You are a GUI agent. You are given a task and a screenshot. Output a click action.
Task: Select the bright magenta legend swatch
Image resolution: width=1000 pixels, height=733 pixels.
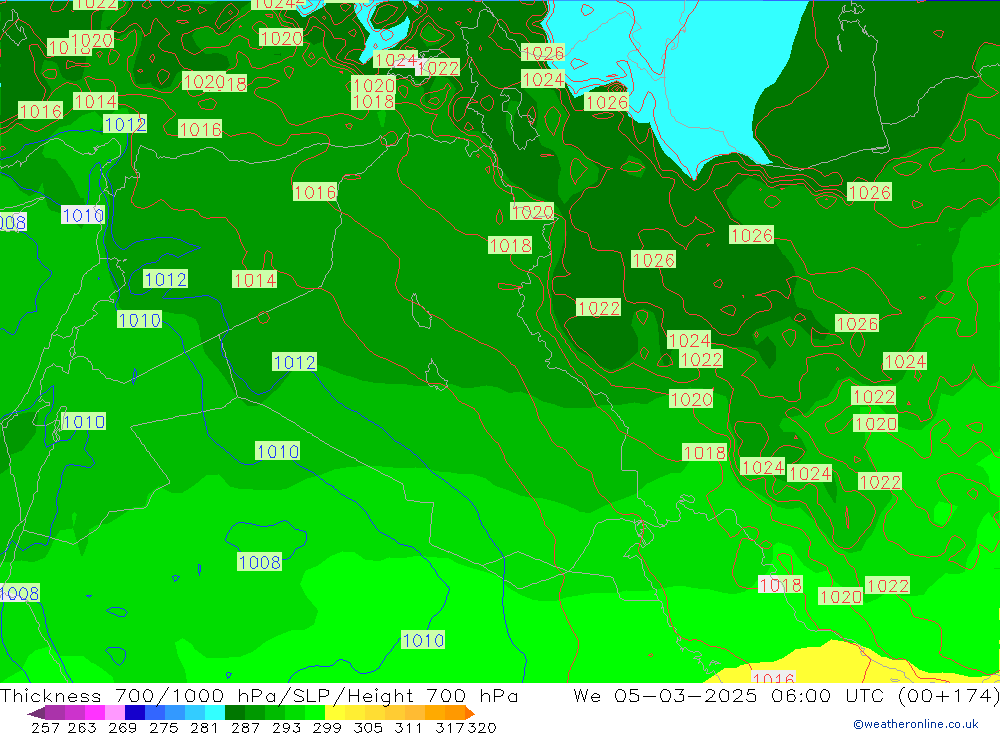(94, 713)
